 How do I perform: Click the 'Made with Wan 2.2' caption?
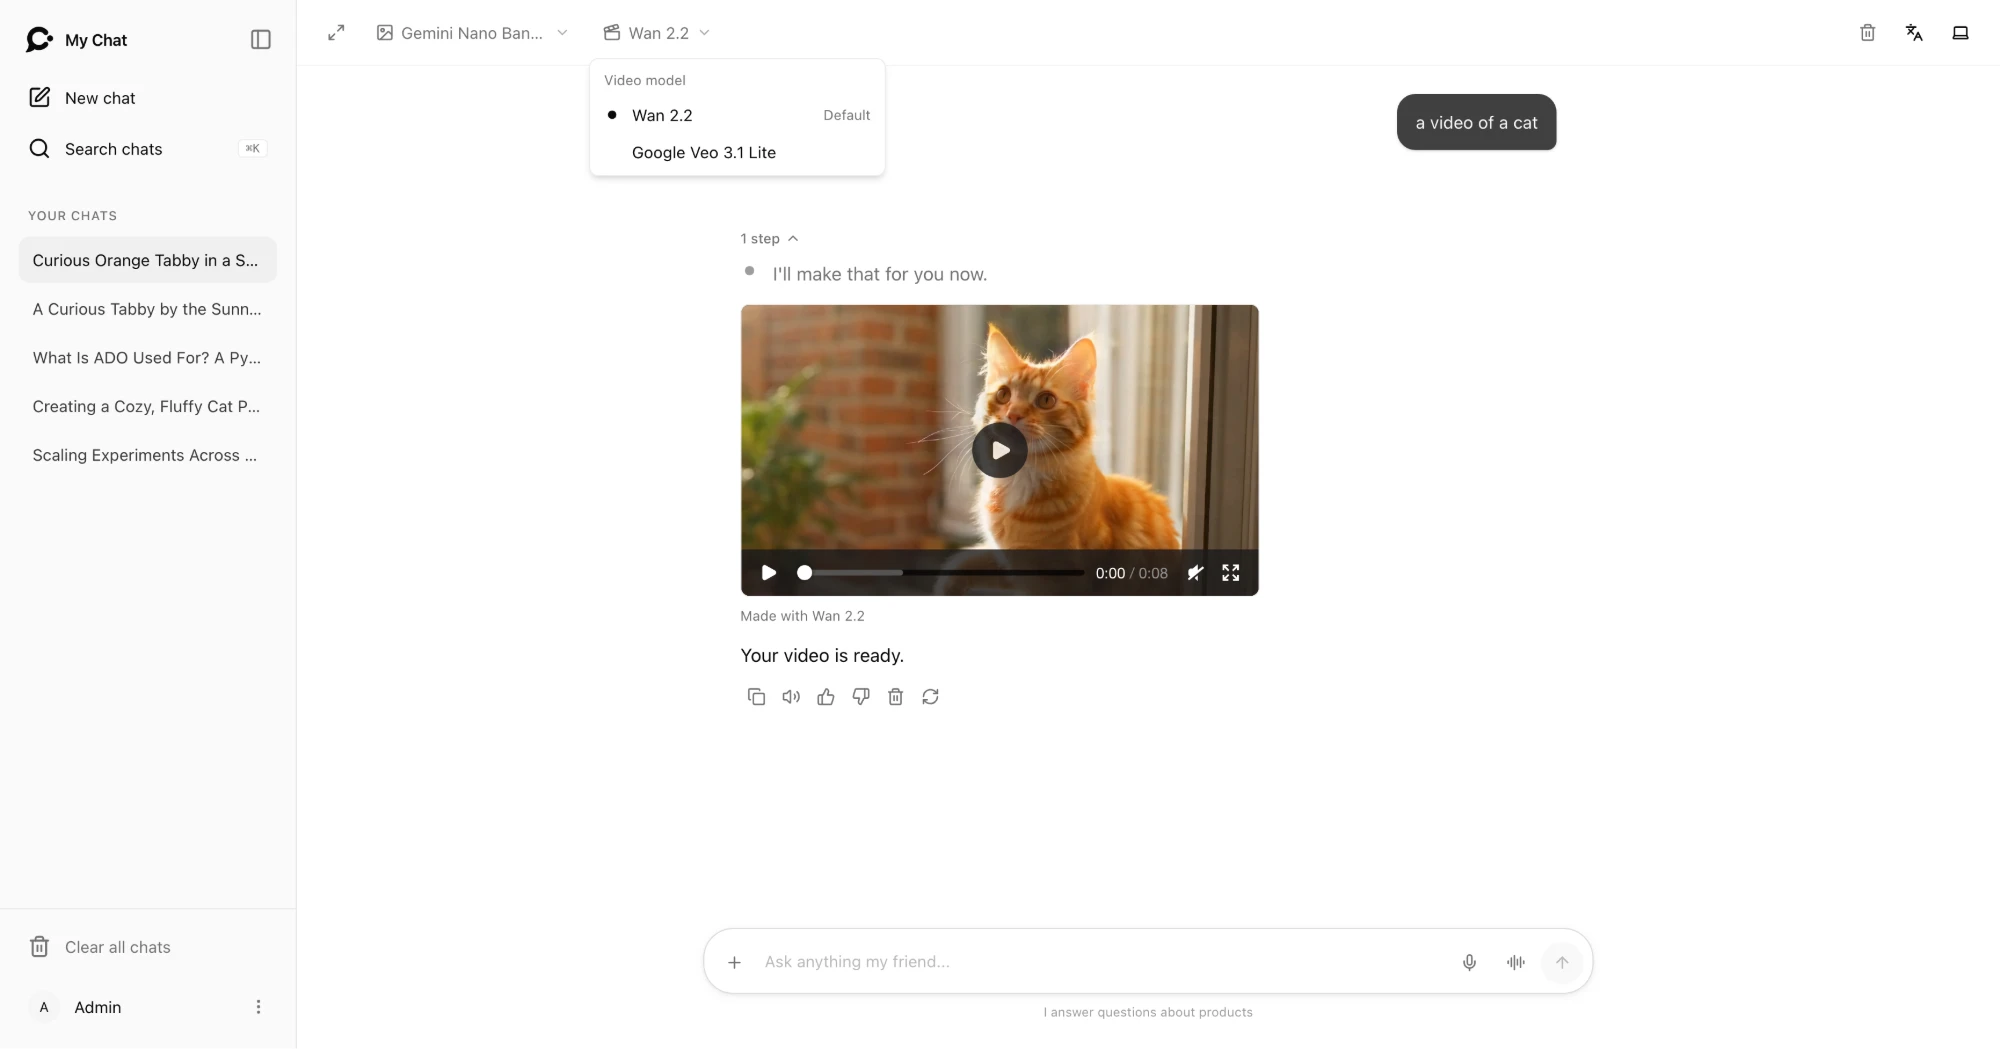pos(802,616)
